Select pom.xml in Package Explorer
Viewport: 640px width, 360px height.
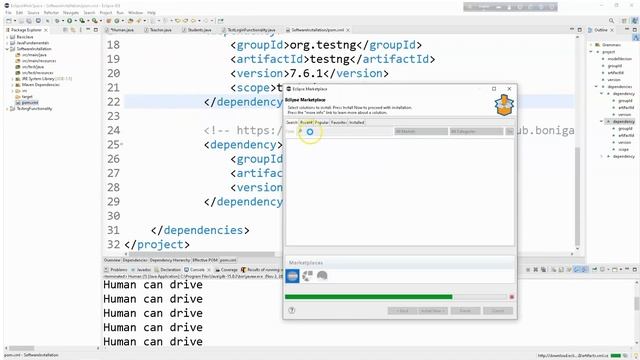pyautogui.click(x=30, y=102)
